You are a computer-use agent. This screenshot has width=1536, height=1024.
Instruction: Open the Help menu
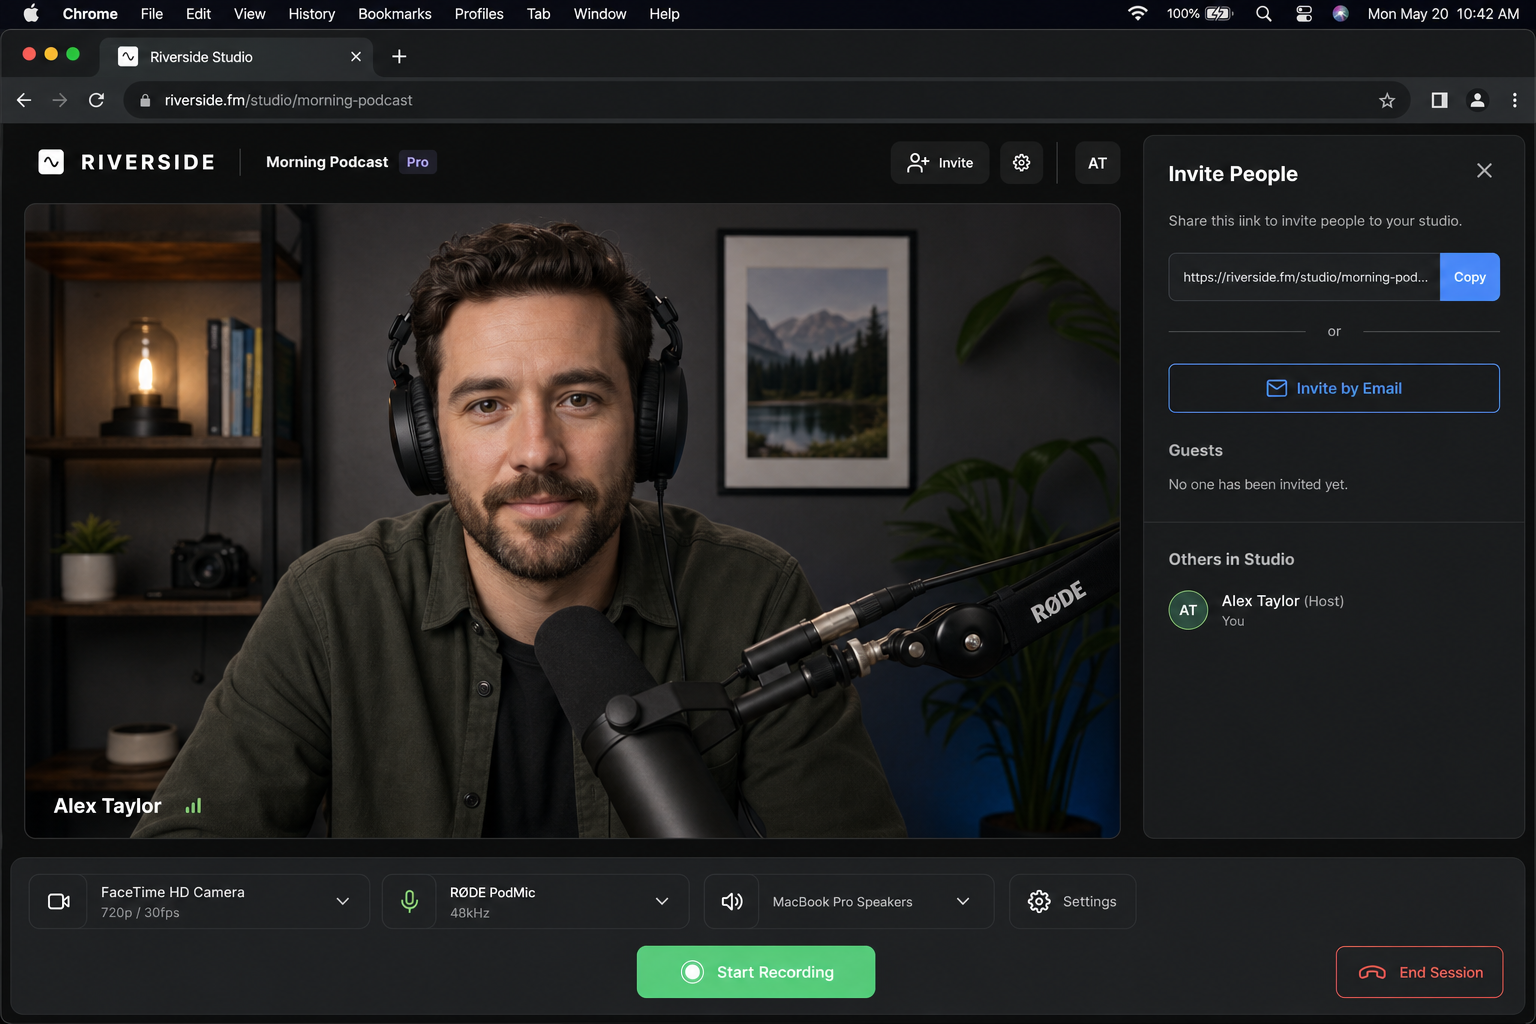coord(664,14)
